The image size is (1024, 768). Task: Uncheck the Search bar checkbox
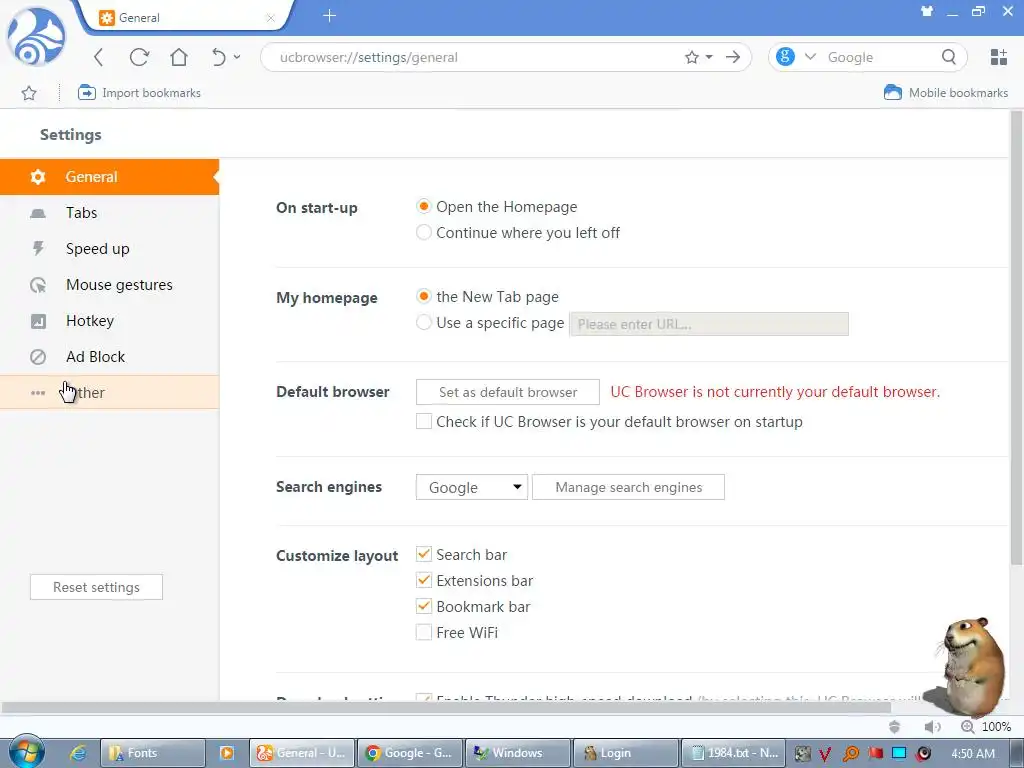point(424,554)
